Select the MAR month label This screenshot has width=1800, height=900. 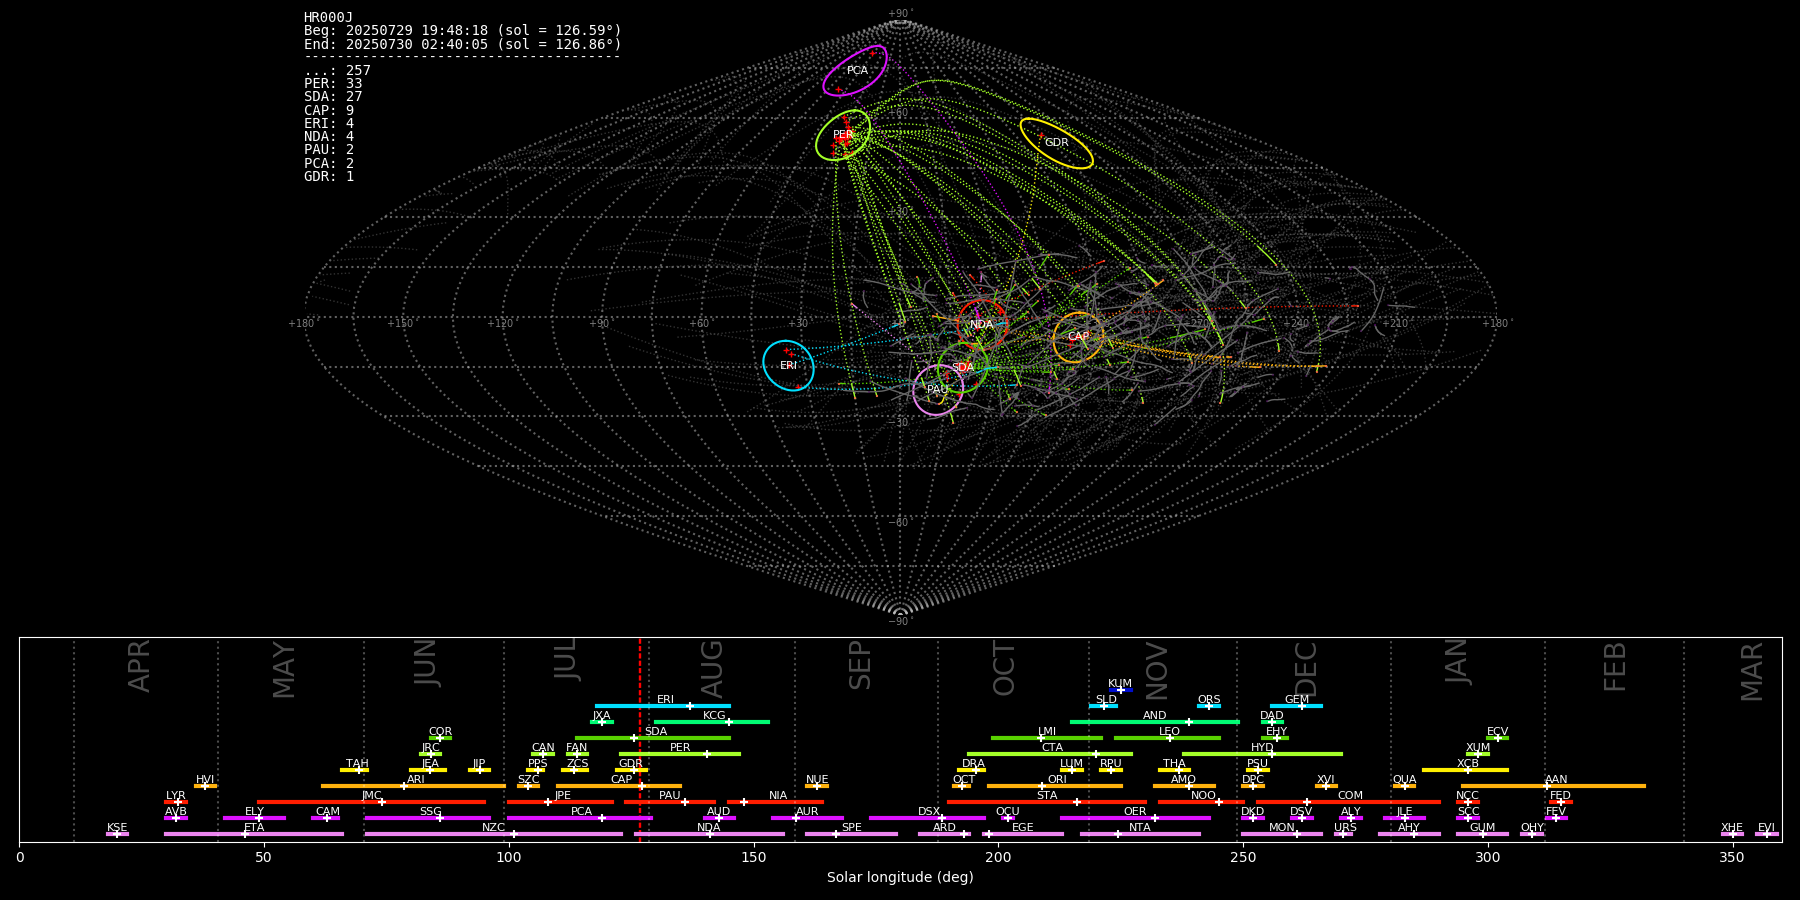tap(1752, 672)
